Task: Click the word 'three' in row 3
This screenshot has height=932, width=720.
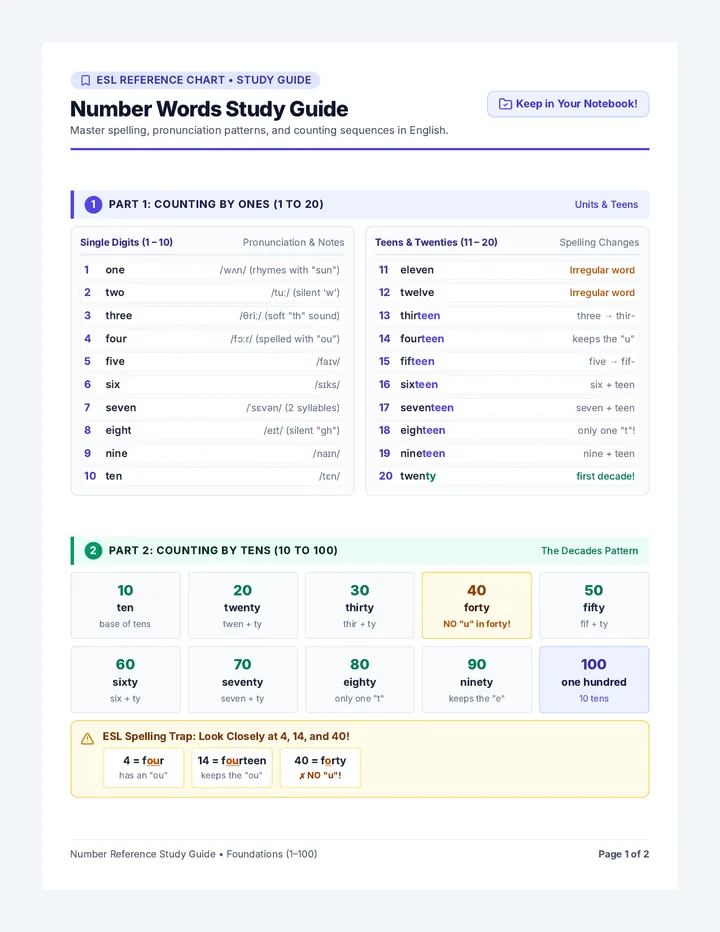Action: pos(119,316)
